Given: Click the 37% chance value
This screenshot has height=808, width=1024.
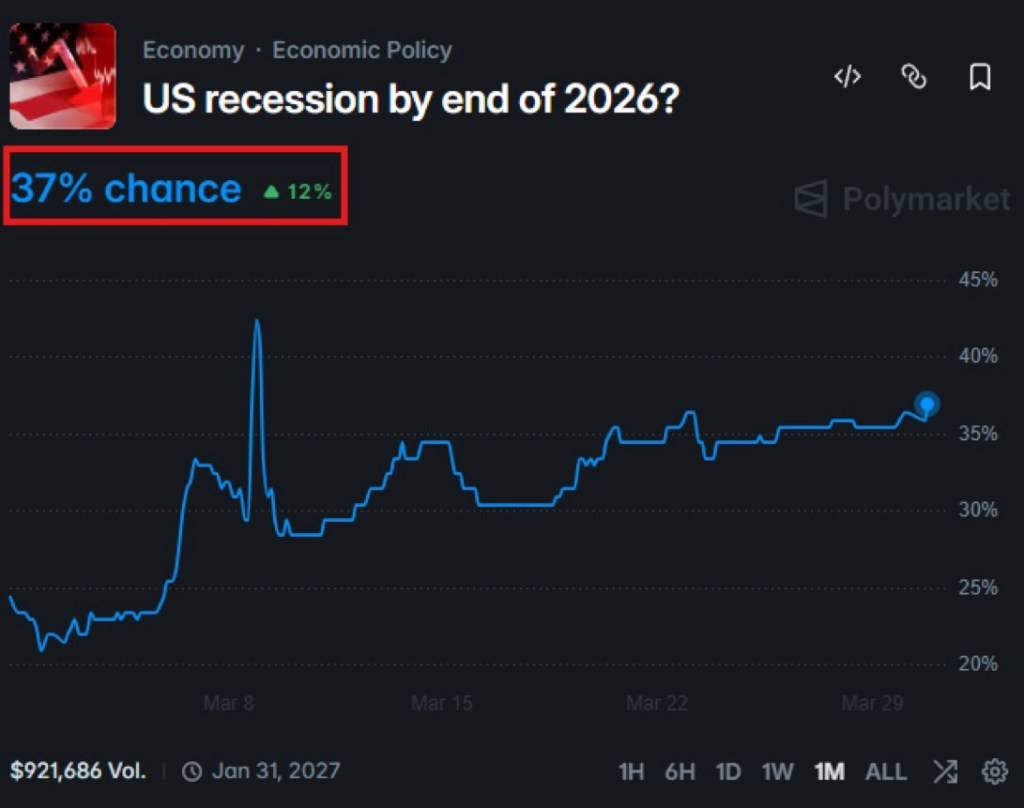Looking at the screenshot, I should point(126,188).
